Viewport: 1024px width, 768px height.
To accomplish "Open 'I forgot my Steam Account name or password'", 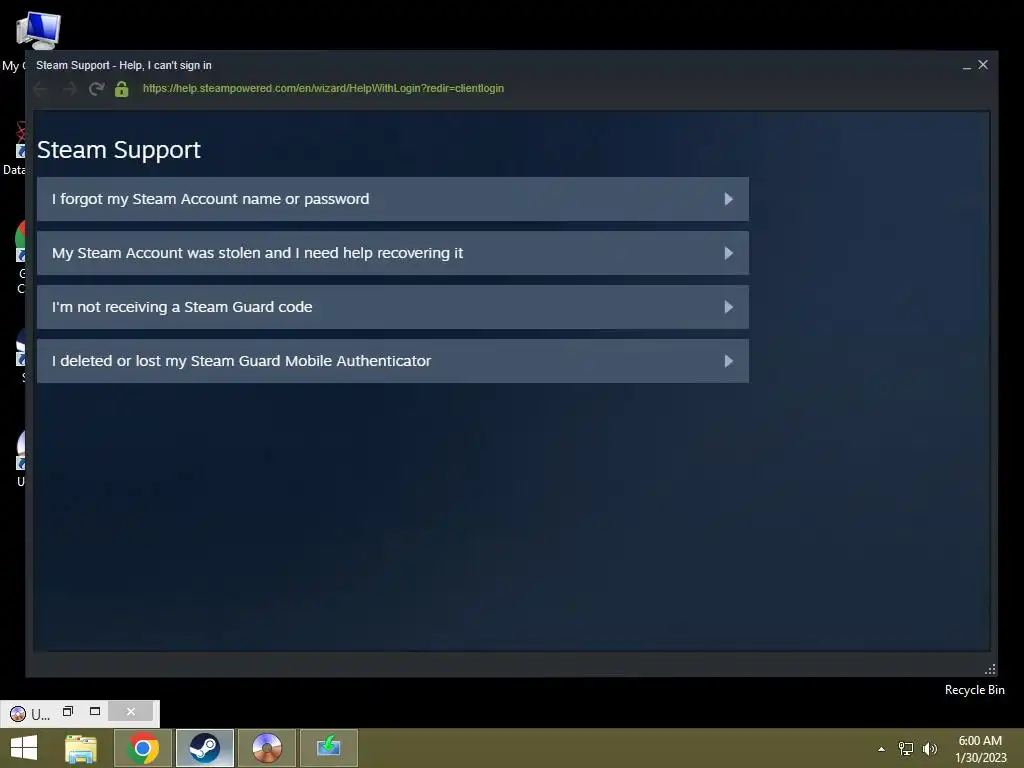I will click(x=392, y=199).
